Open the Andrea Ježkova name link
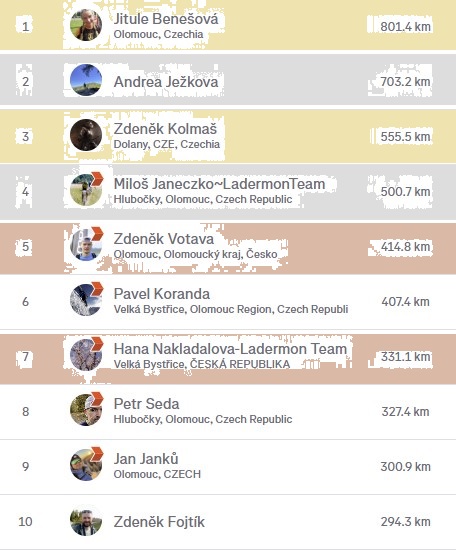Viewport: 456px width, 550px height. click(x=166, y=82)
